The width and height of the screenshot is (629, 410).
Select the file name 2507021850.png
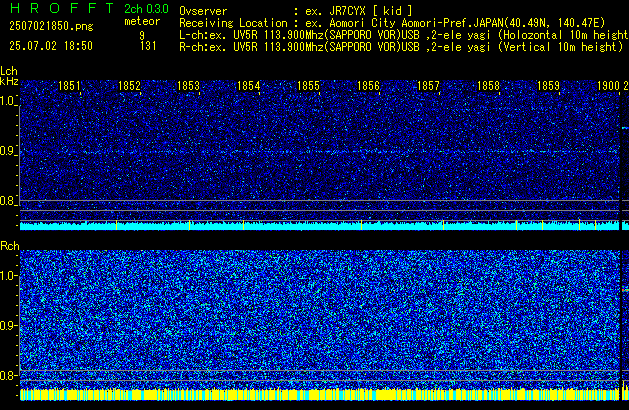pyautogui.click(x=51, y=26)
